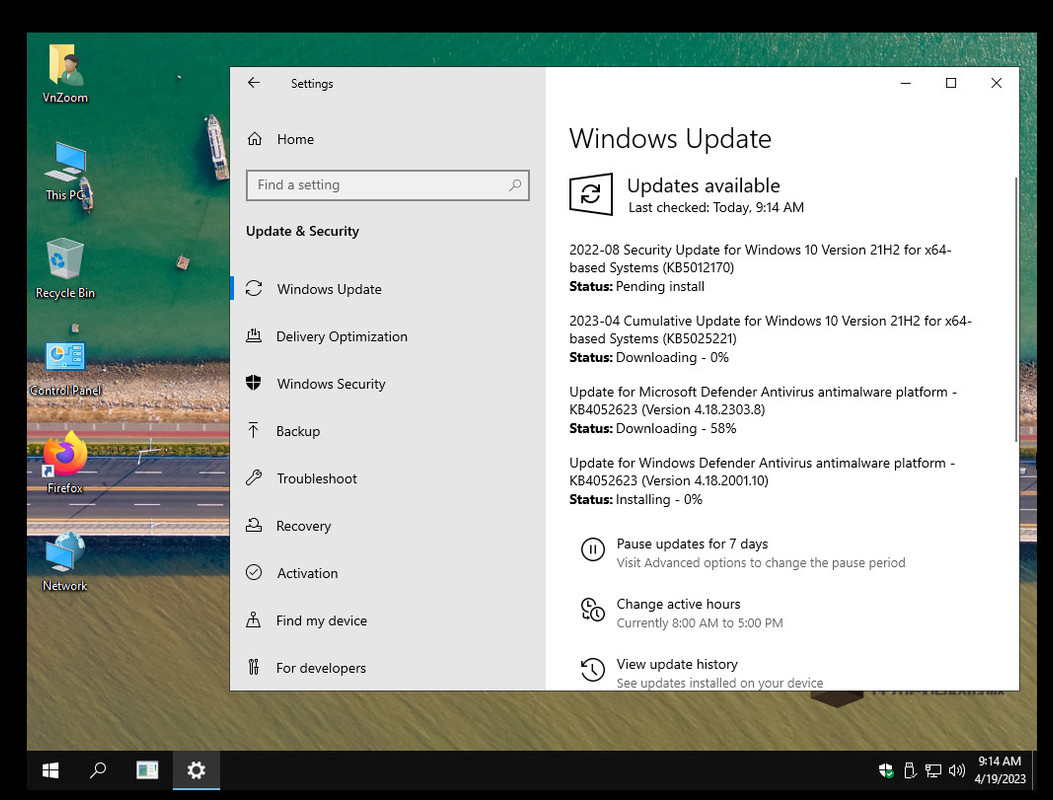The height and width of the screenshot is (800, 1053).
Task: Click the Windows Update sync icon in sidebar
Action: [x=254, y=289]
